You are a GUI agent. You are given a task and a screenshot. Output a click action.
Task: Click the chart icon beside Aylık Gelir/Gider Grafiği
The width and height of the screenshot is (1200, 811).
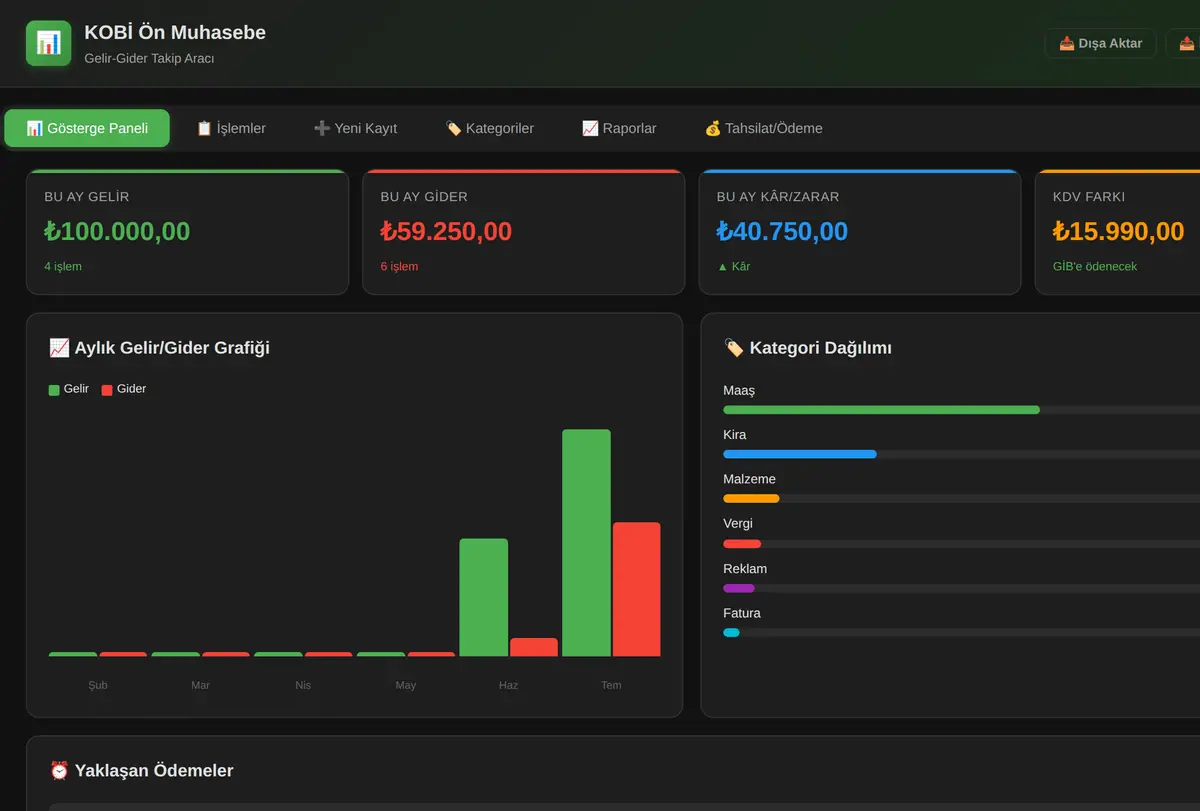pyautogui.click(x=59, y=348)
